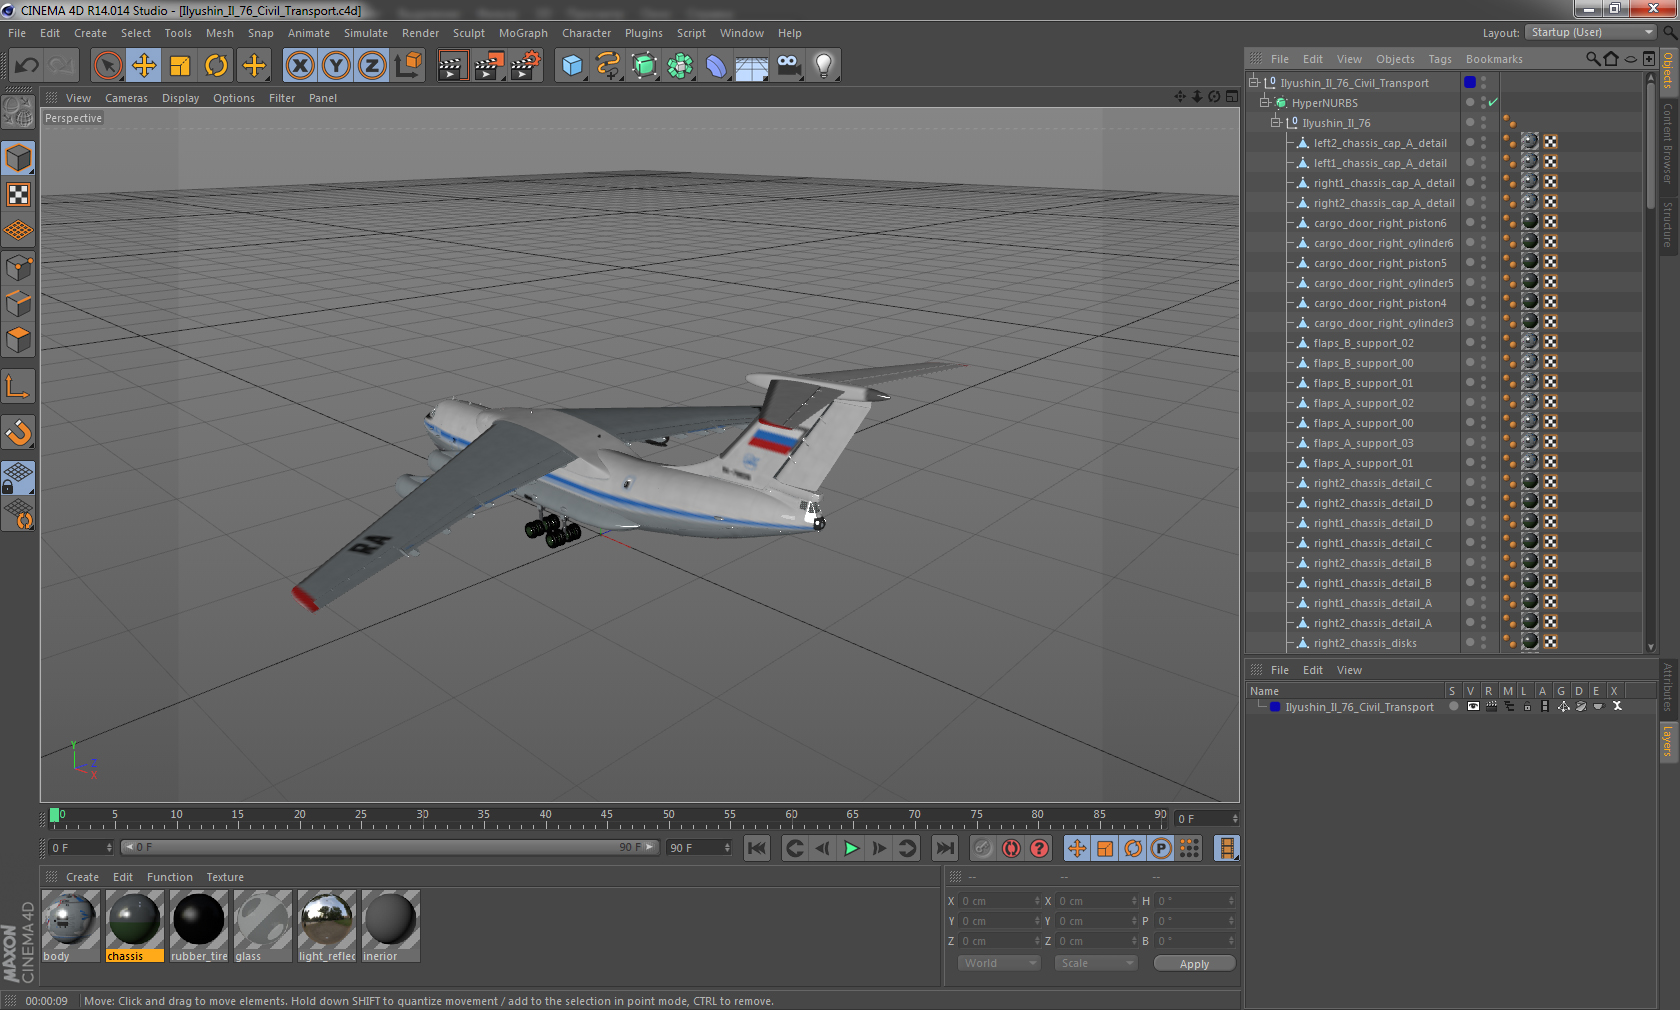Toggle X axis lock icon
The image size is (1680, 1010).
[299, 66]
